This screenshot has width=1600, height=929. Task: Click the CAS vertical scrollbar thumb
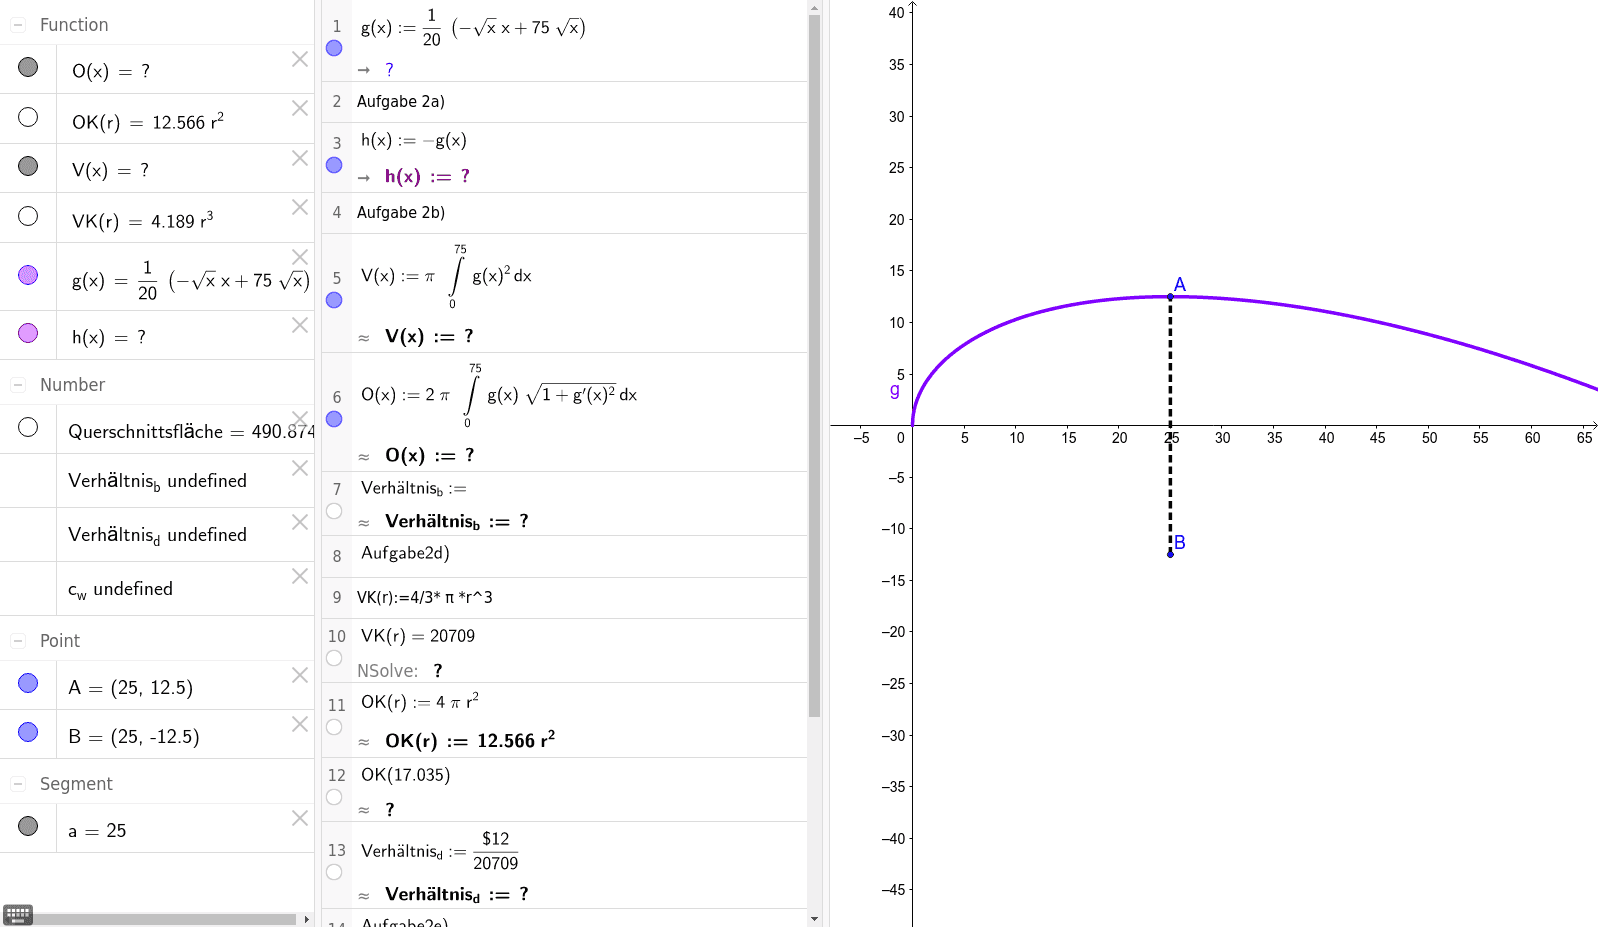pos(814,365)
